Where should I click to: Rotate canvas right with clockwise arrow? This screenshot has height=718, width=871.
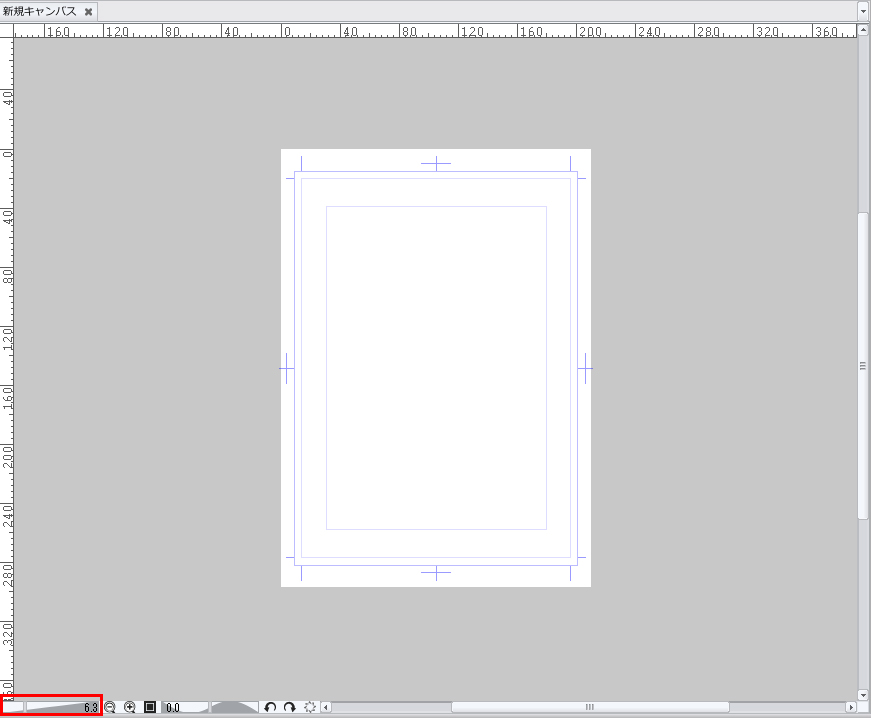289,707
